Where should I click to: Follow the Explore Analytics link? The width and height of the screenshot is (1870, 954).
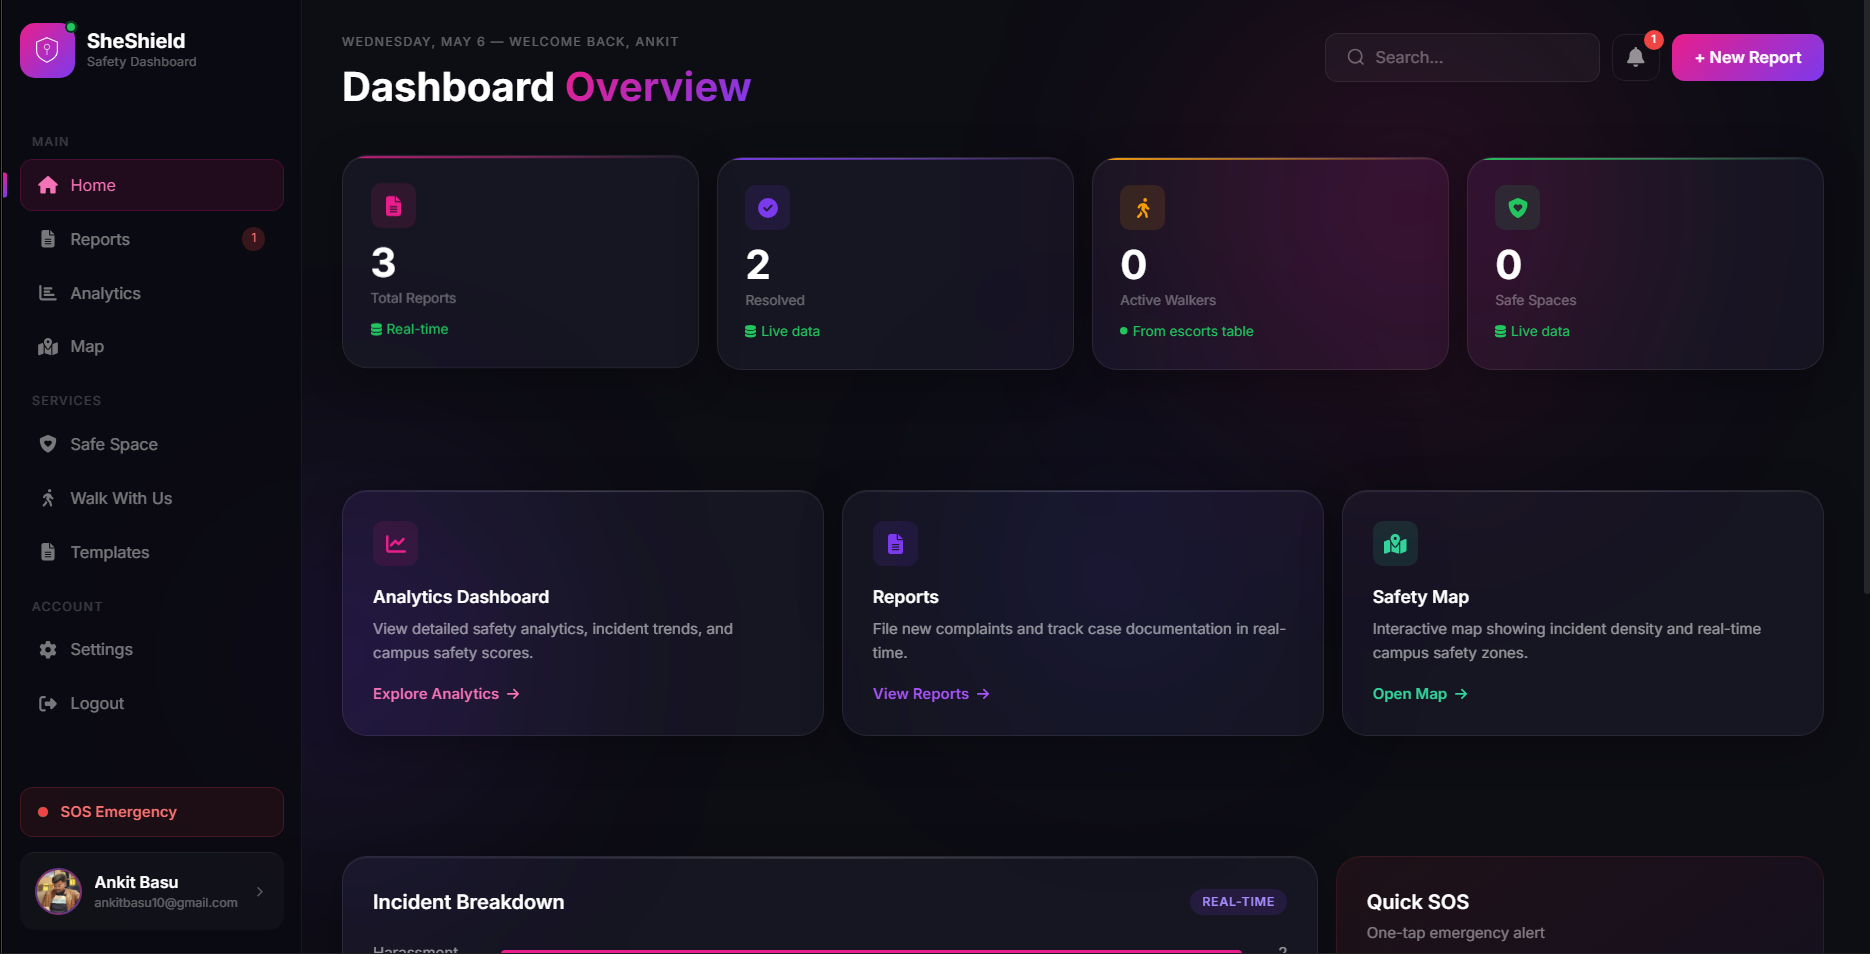pos(446,694)
